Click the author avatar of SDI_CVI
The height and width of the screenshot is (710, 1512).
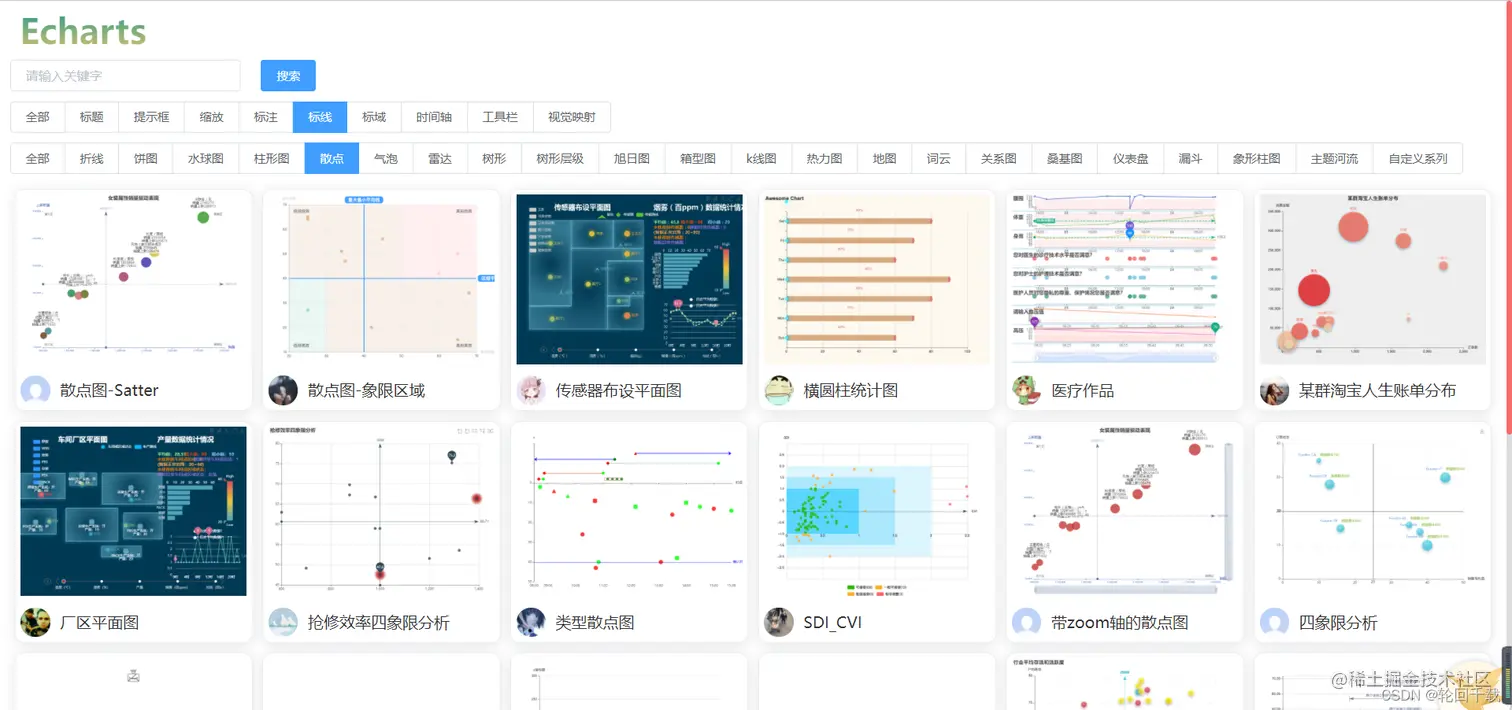point(778,622)
